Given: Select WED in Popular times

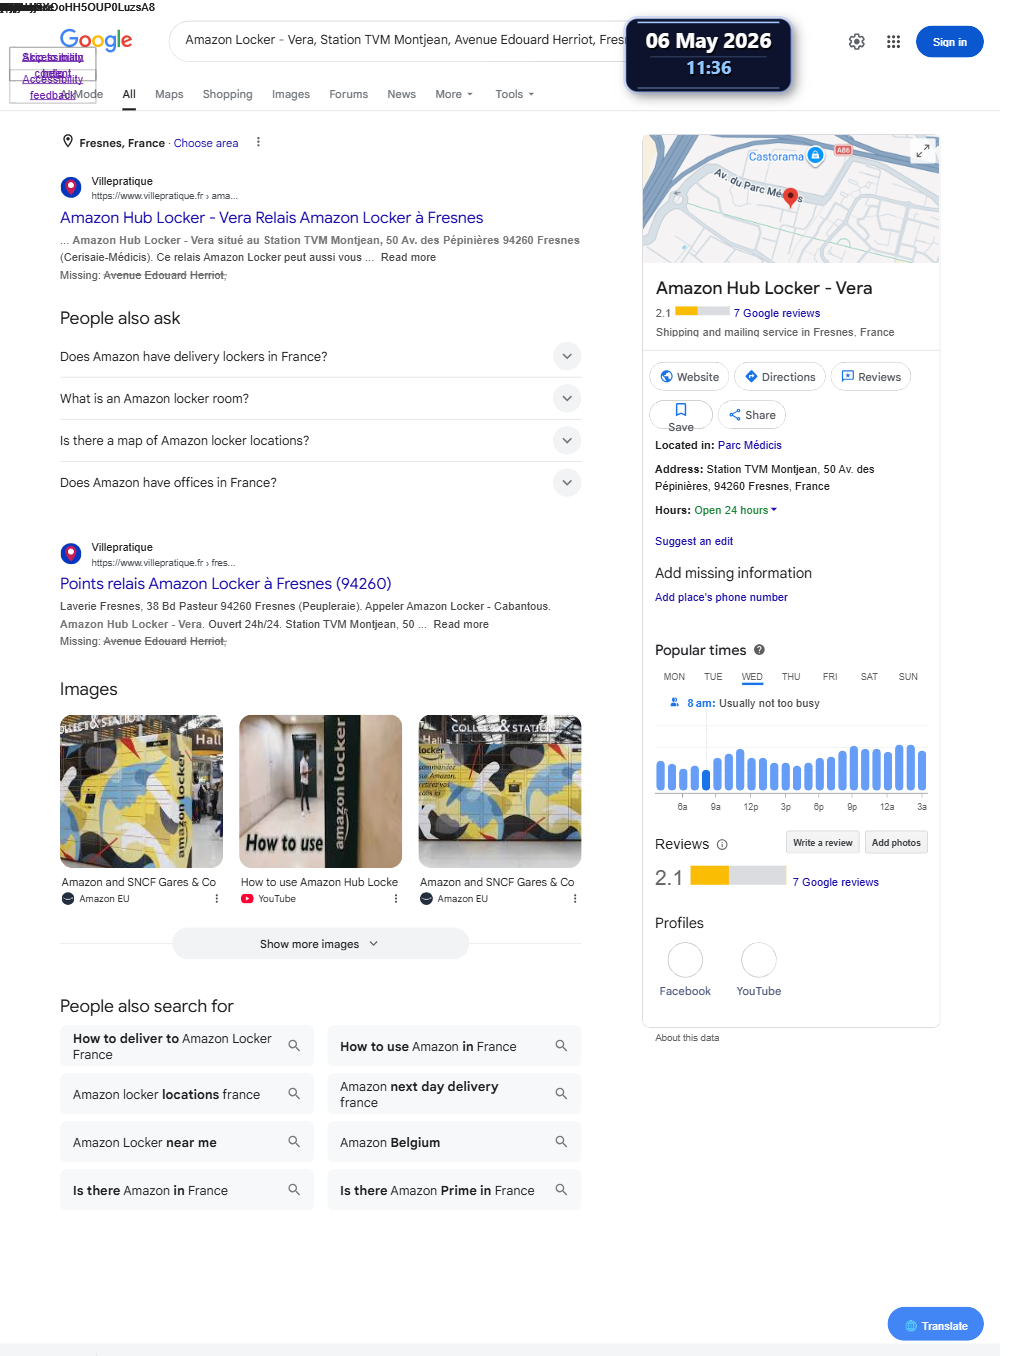Looking at the screenshot, I should click(752, 677).
